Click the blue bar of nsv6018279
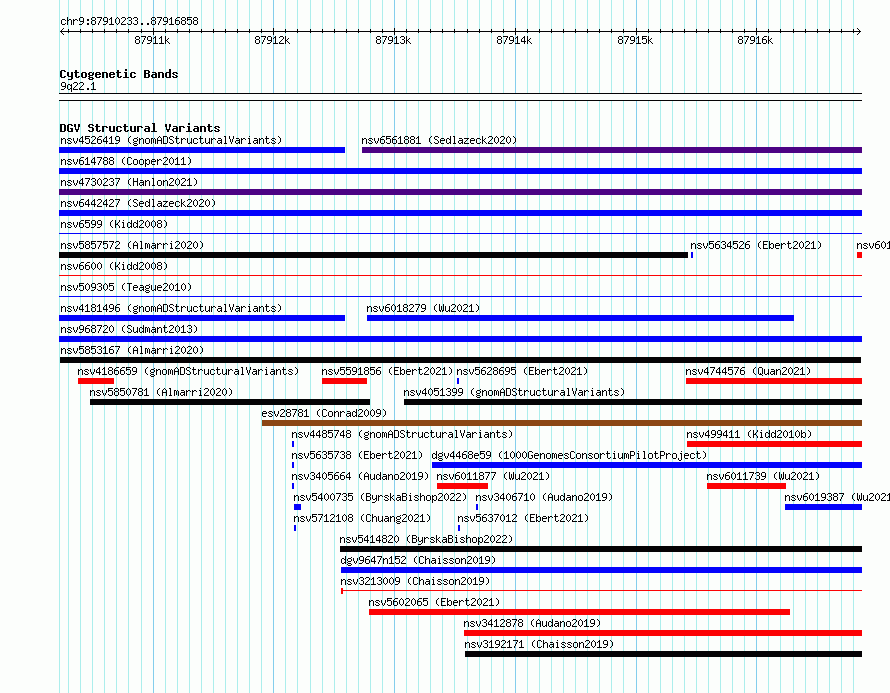890x693 pixels. tap(580, 318)
